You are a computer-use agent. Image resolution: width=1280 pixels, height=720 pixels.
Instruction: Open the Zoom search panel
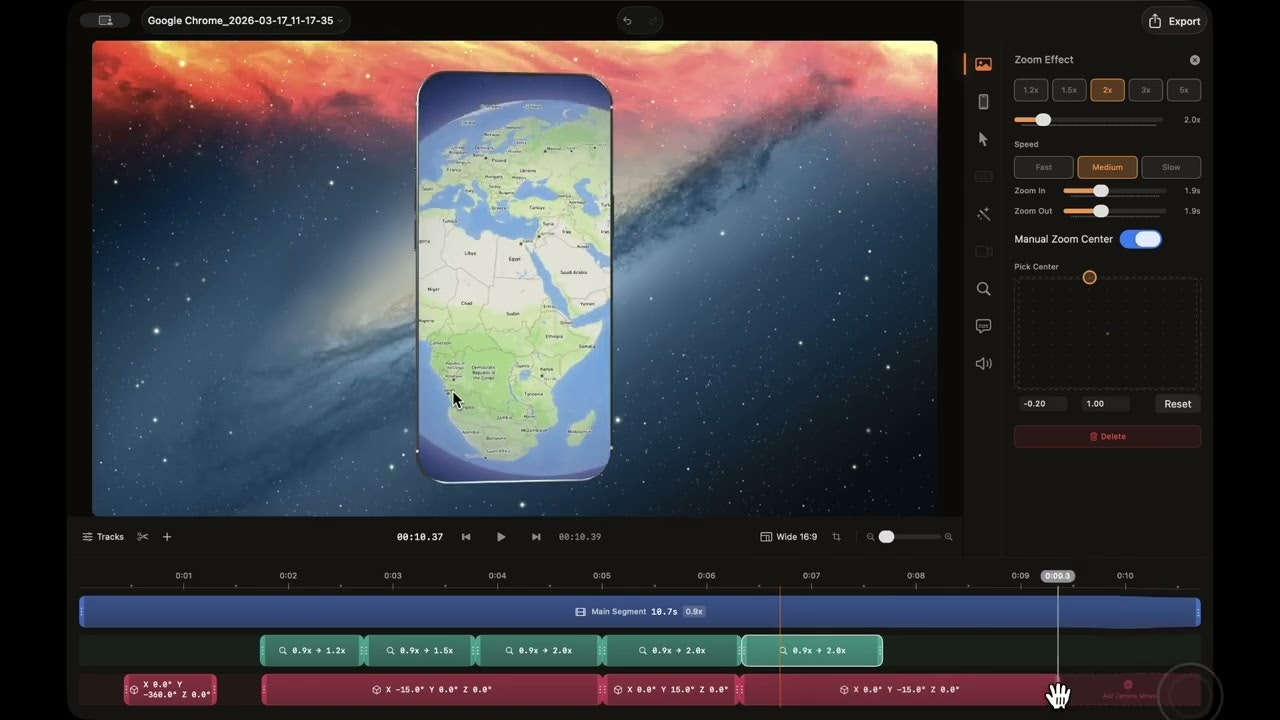coord(983,288)
